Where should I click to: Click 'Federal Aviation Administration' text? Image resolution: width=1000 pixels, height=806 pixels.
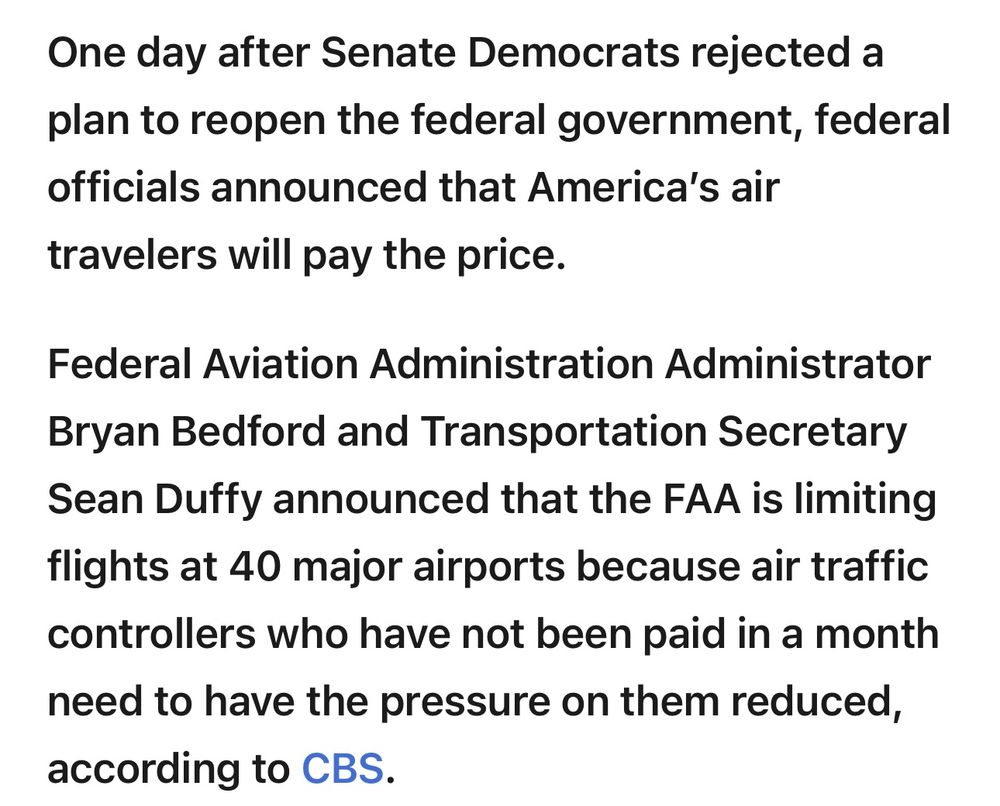point(350,363)
